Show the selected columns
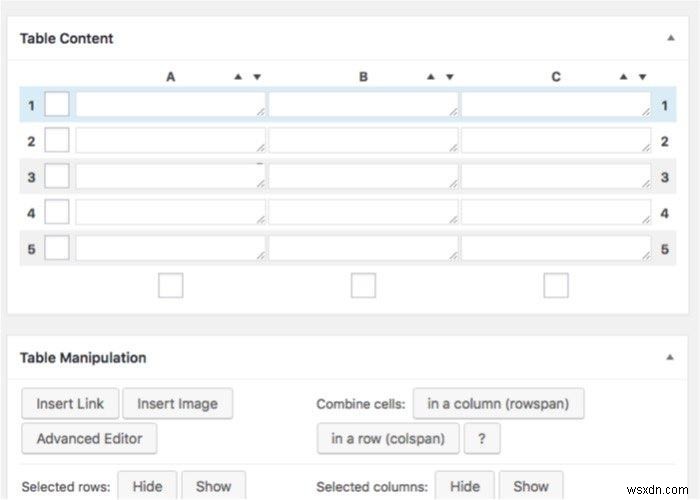700x500 pixels. click(x=531, y=486)
